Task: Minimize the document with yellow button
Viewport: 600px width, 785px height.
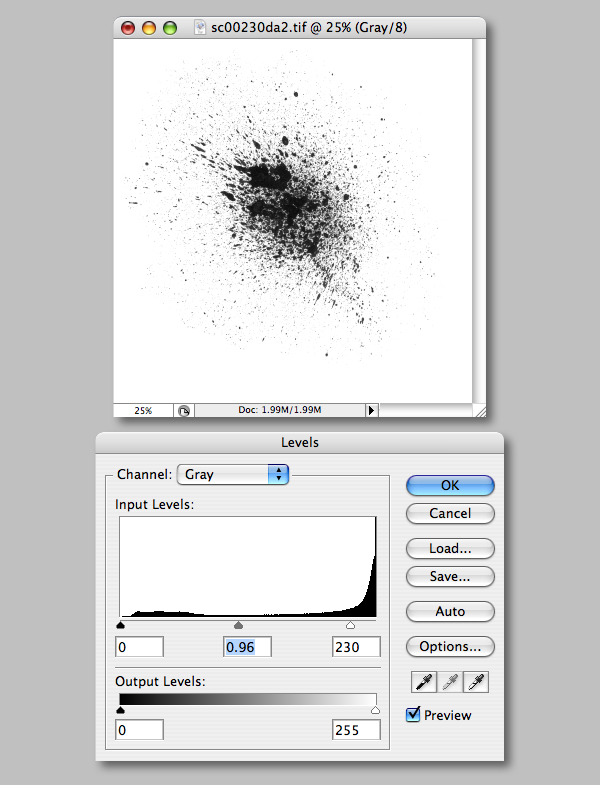Action: [149, 28]
